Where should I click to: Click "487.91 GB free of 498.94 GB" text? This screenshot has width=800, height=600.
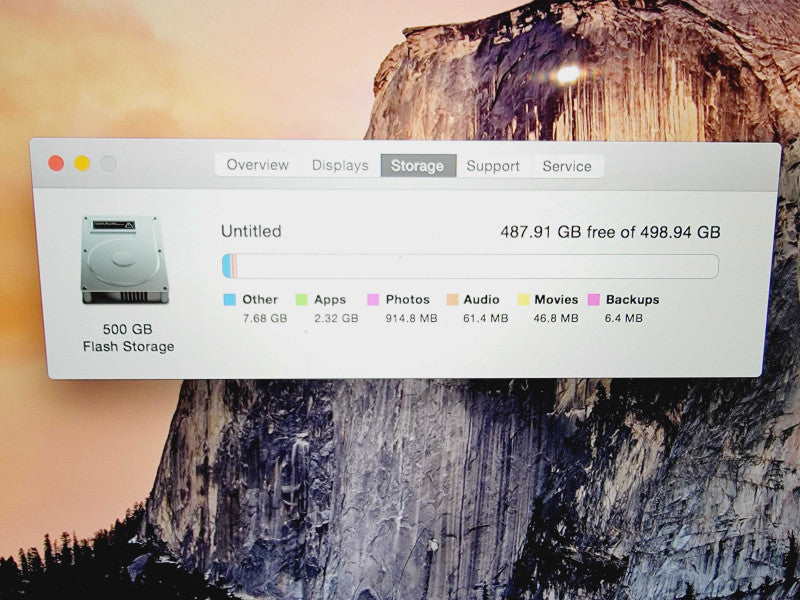(x=610, y=232)
